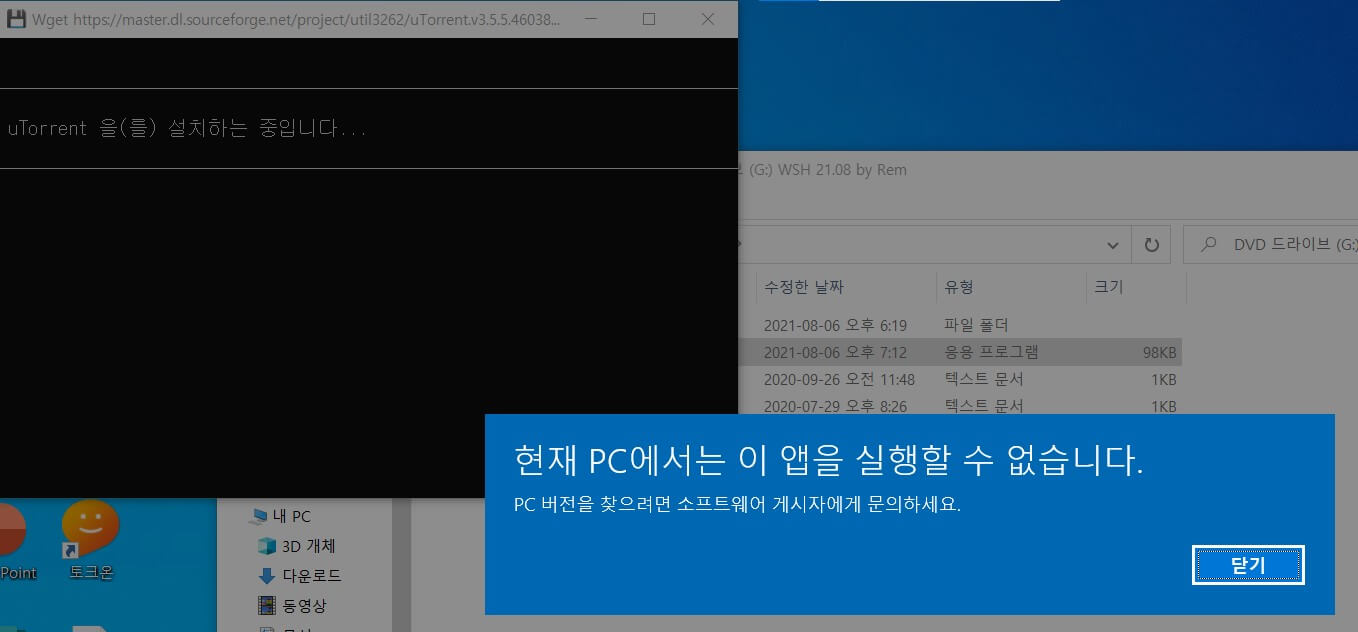Minimize the Wget console window
Image resolution: width=1358 pixels, height=632 pixels.
(x=590, y=19)
